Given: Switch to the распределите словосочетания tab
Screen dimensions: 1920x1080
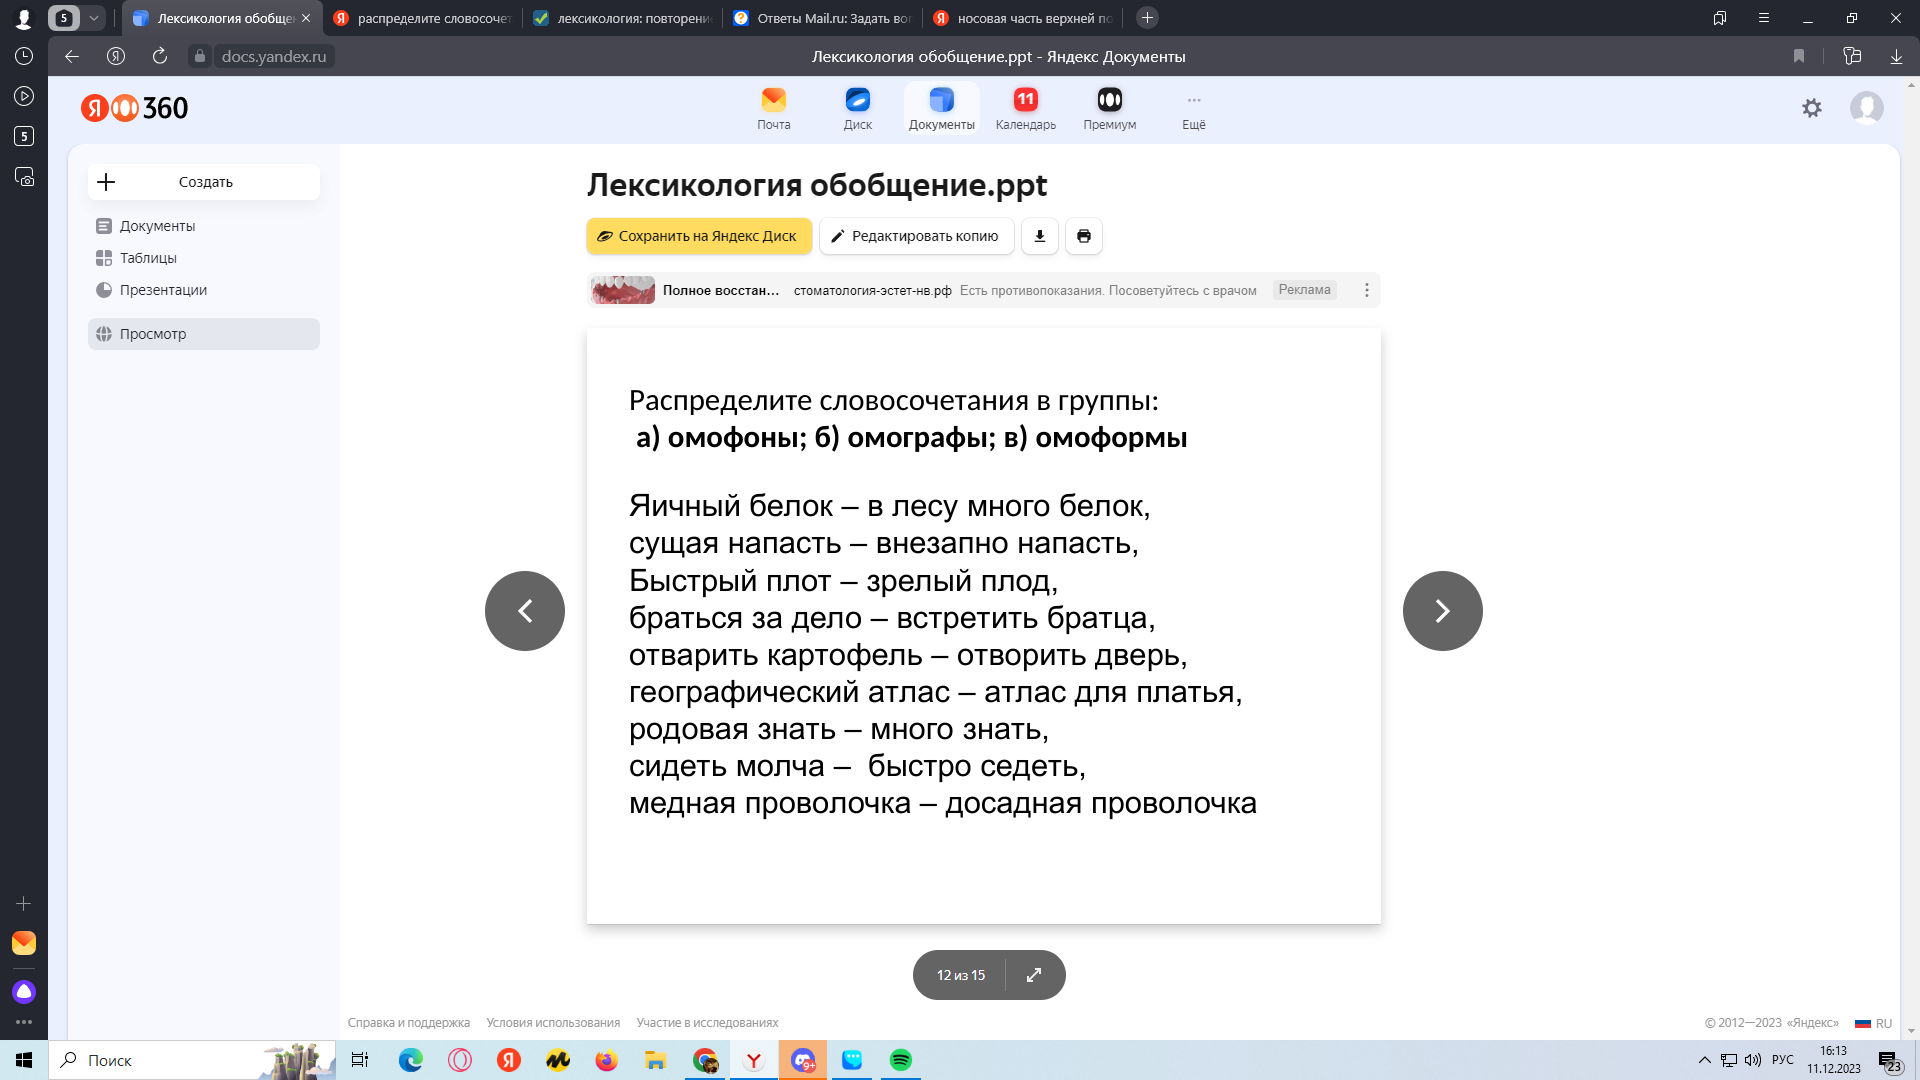Looking at the screenshot, I should (422, 18).
